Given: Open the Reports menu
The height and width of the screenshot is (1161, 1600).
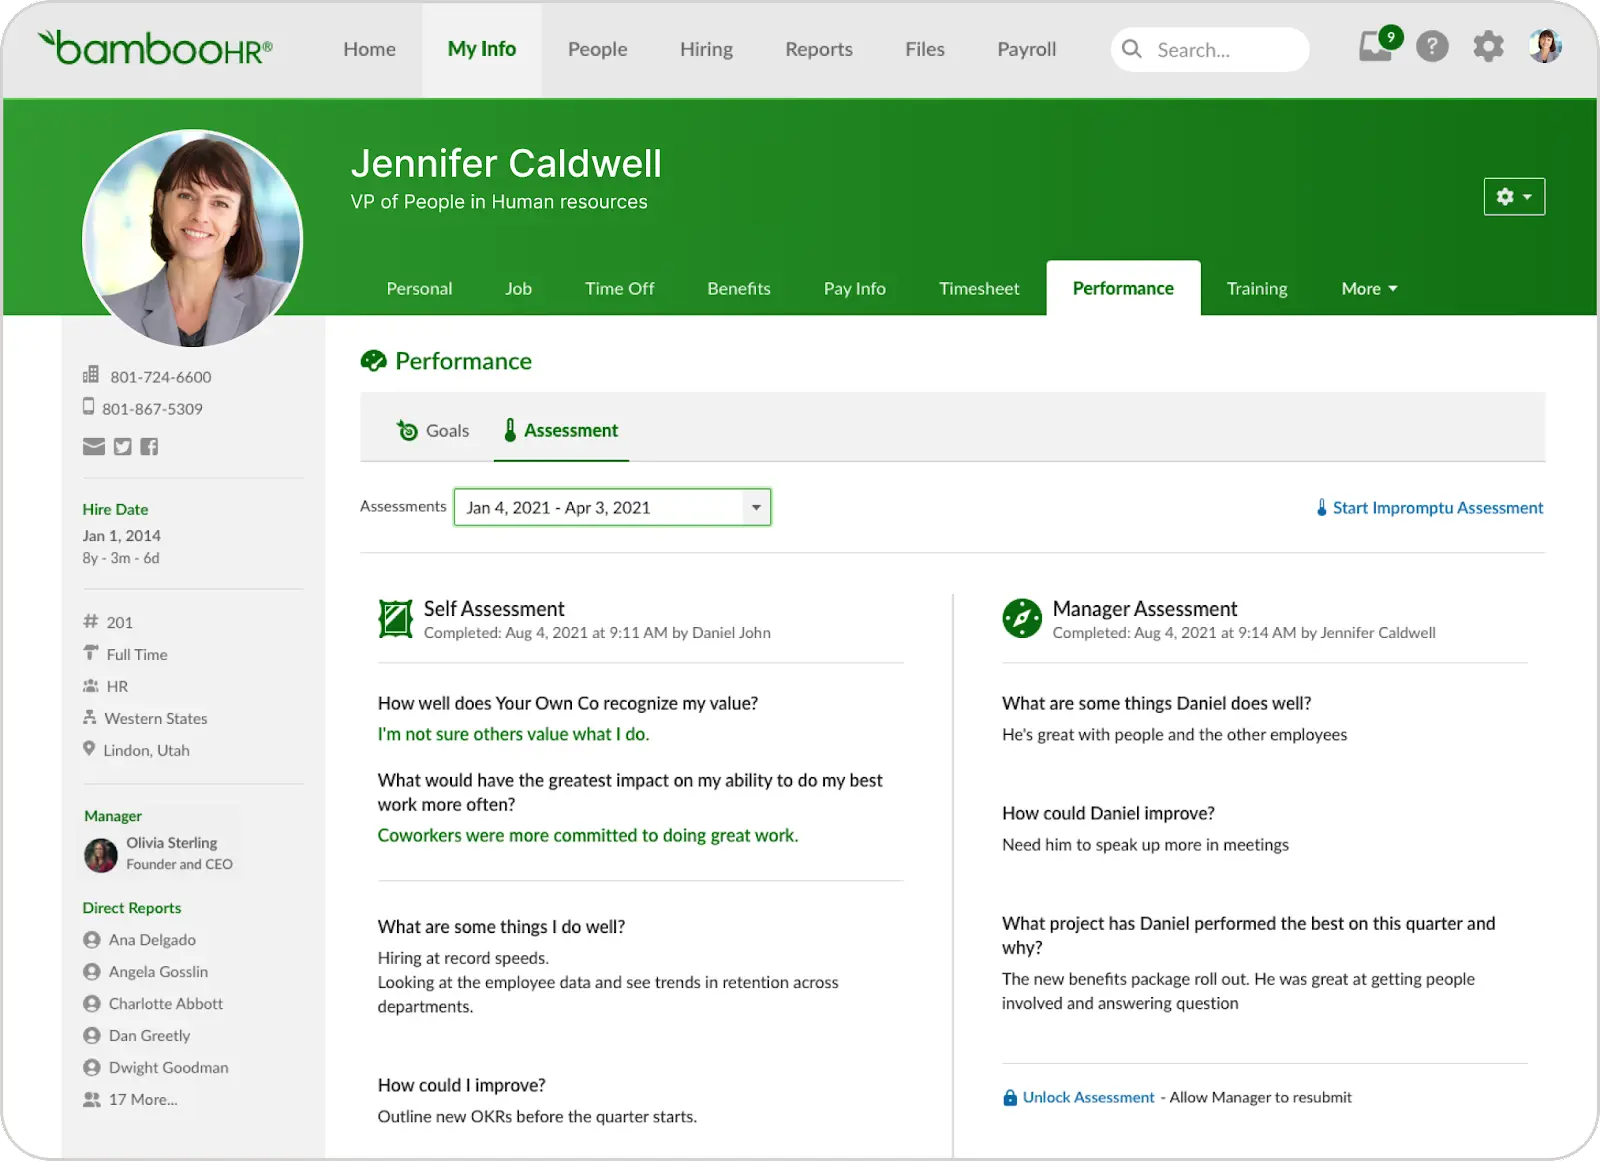Looking at the screenshot, I should (x=819, y=49).
